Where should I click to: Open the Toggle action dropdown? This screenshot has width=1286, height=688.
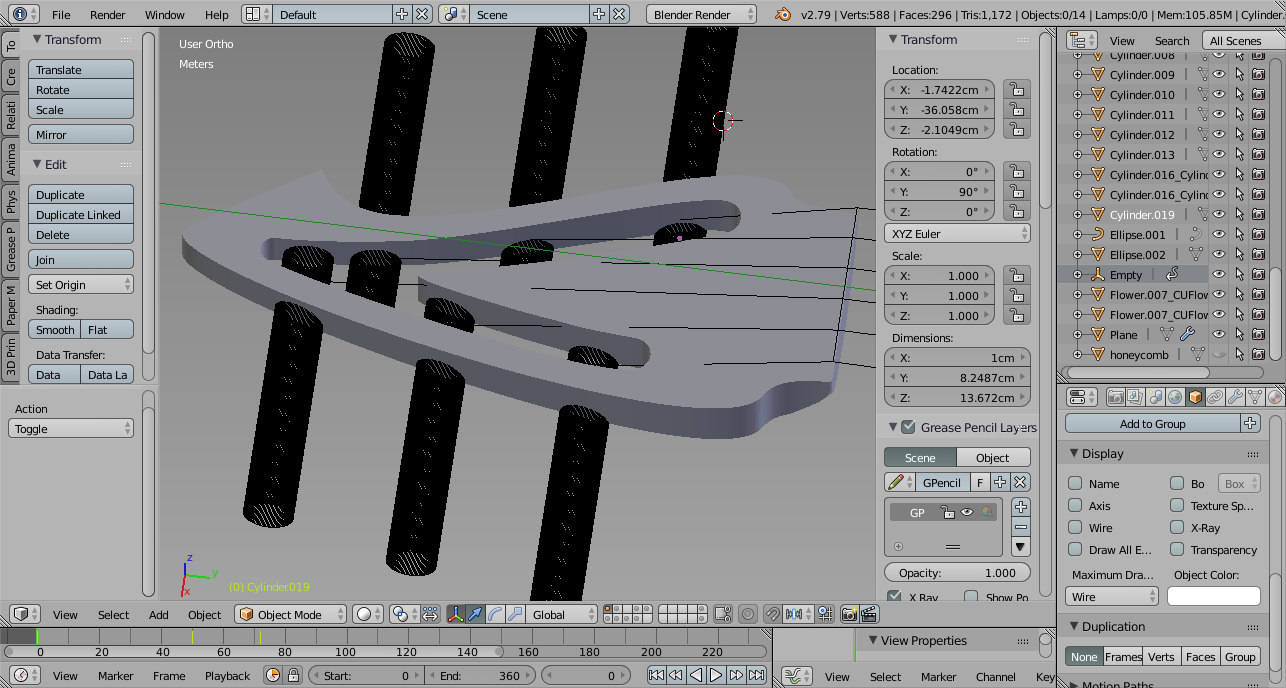pos(71,428)
